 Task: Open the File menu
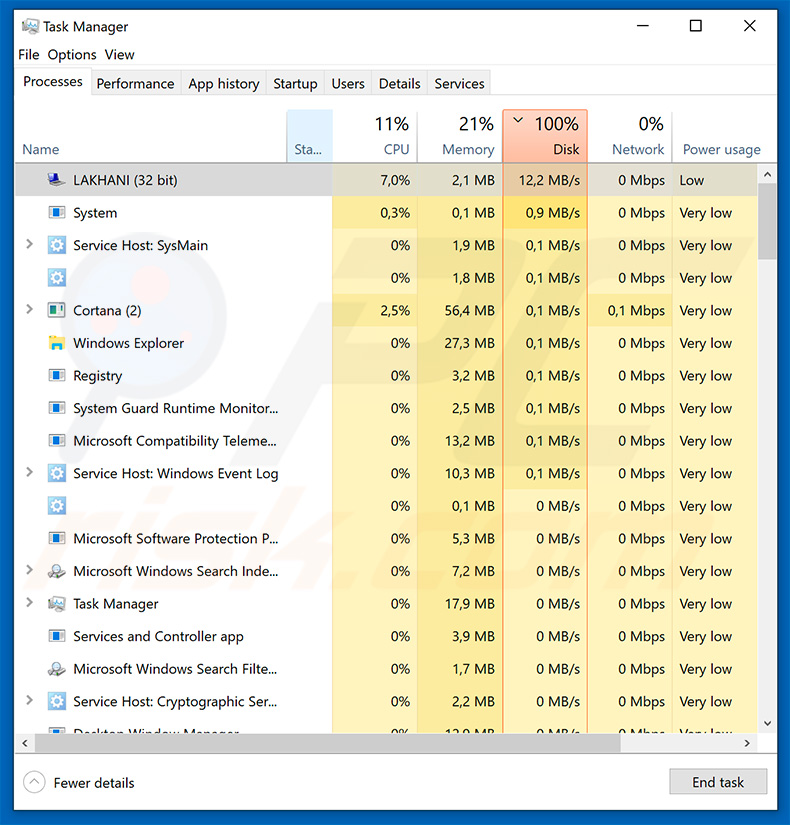[28, 55]
